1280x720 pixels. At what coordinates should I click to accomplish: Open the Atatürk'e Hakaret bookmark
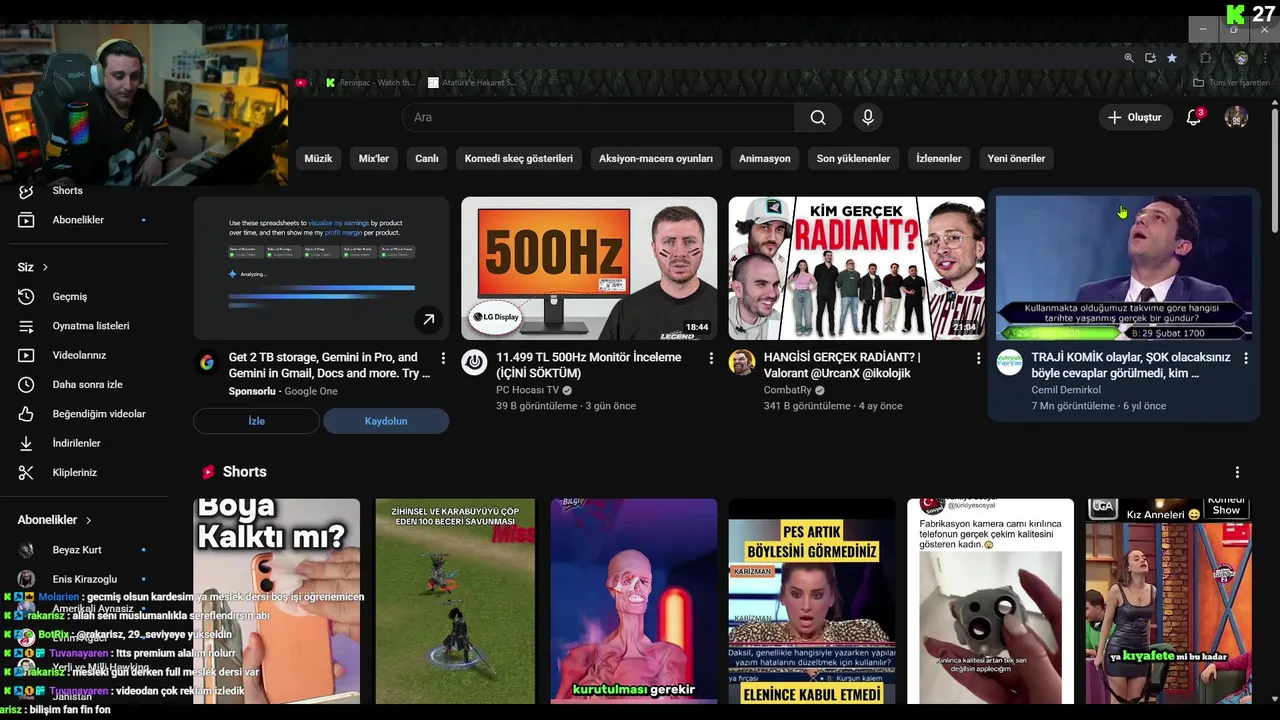(472, 83)
